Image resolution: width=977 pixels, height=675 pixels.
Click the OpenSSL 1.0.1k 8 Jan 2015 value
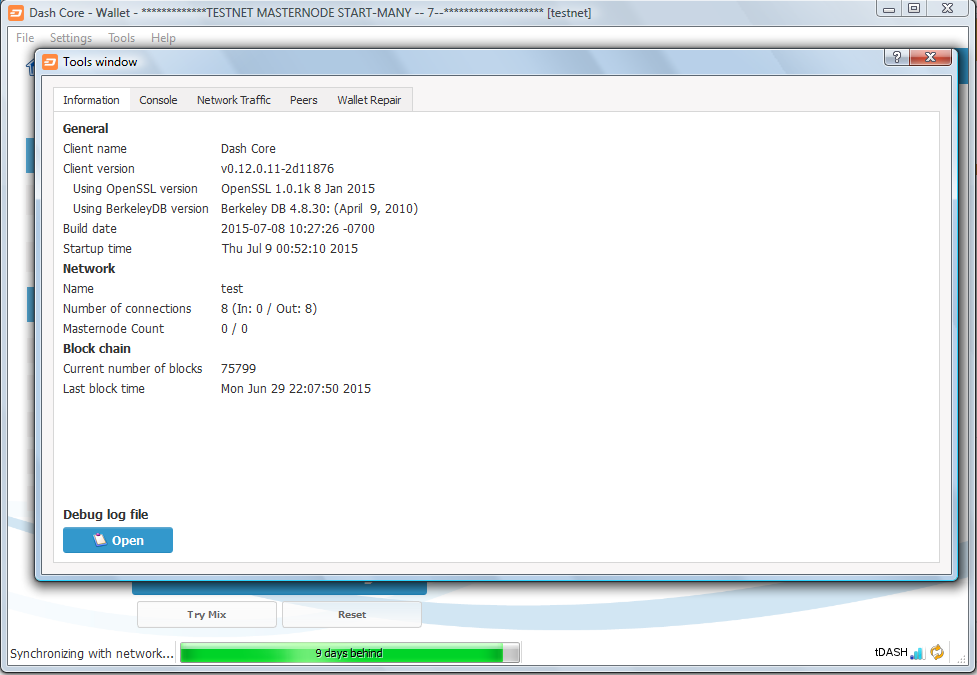pos(298,188)
